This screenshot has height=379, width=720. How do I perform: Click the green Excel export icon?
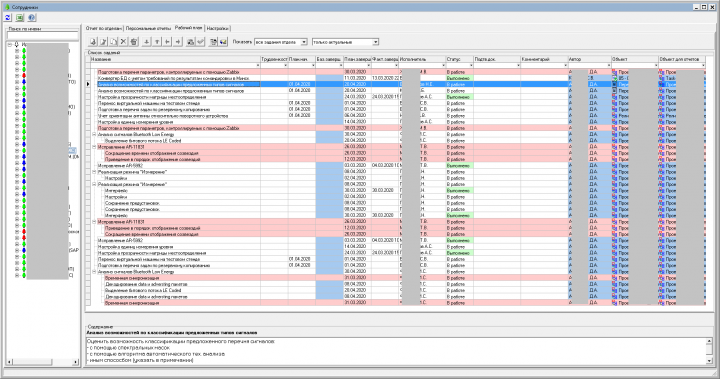(20, 17)
